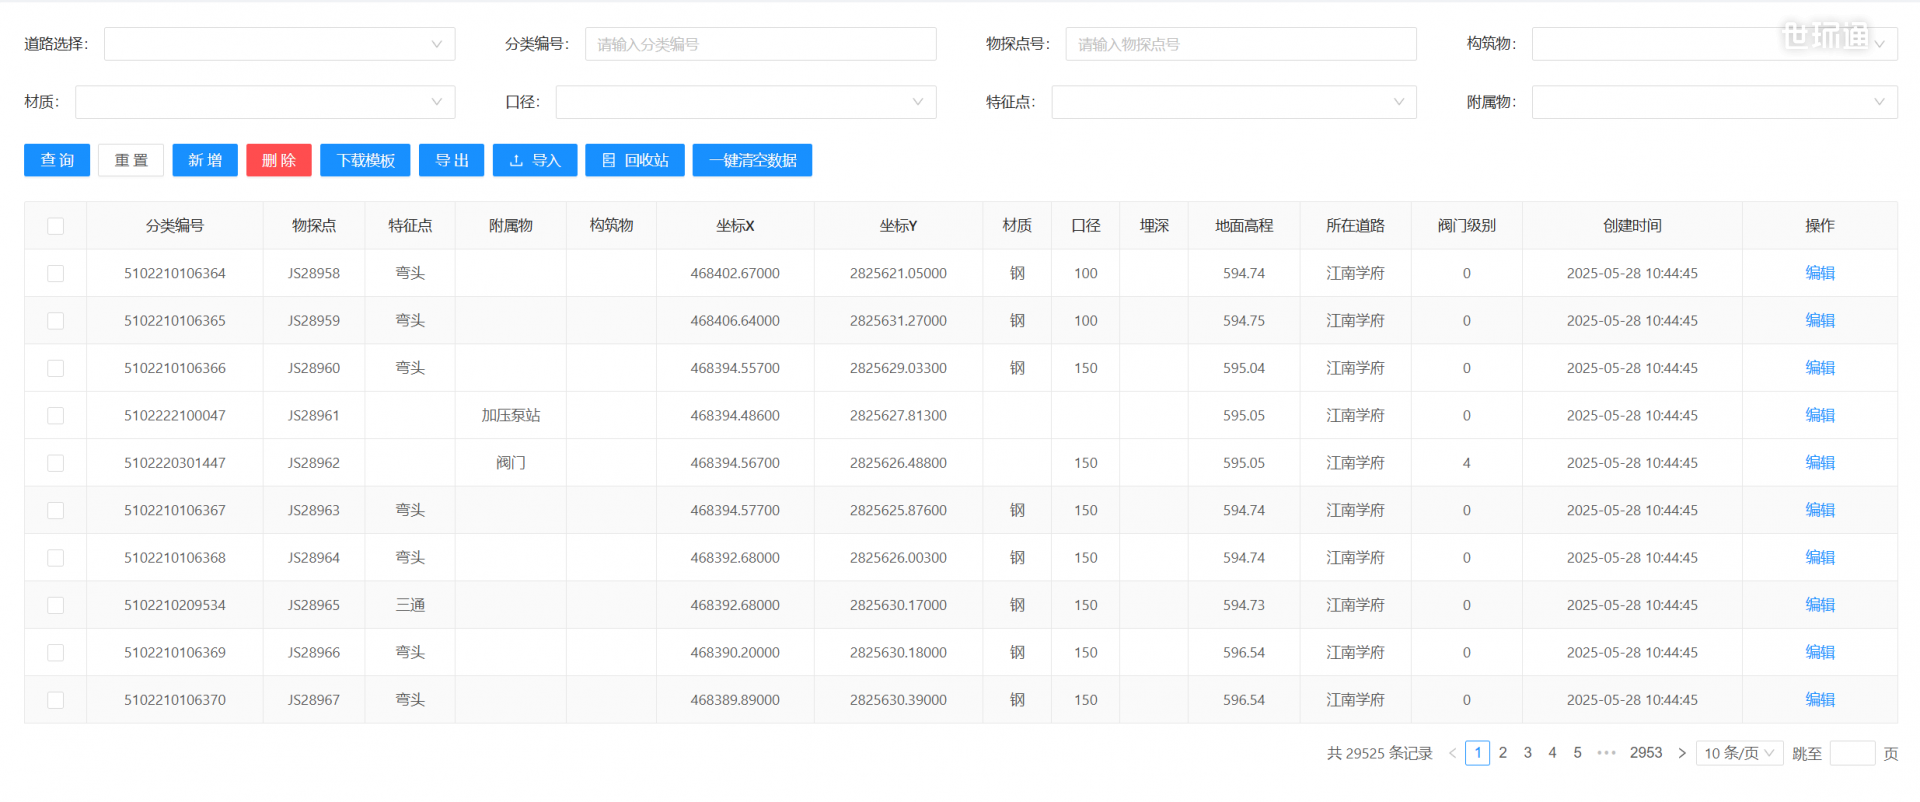Open the 特征点 dropdown
Image resolution: width=1920 pixels, height=802 pixels.
(x=1234, y=102)
